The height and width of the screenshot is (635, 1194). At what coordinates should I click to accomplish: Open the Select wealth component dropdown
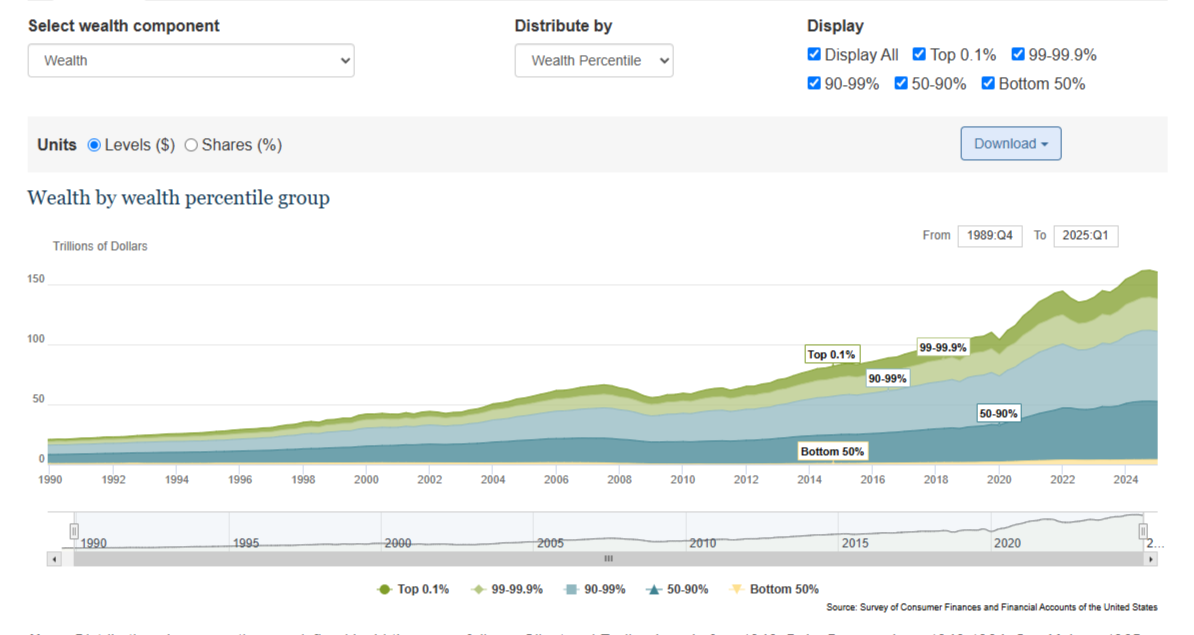point(191,60)
